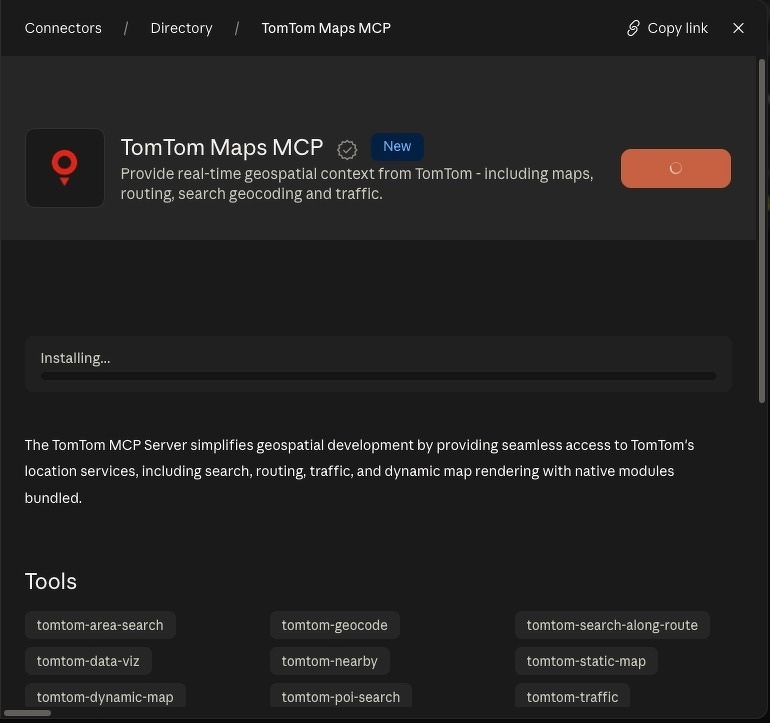Click the Installing... status text
The width and height of the screenshot is (770, 723).
pos(75,358)
